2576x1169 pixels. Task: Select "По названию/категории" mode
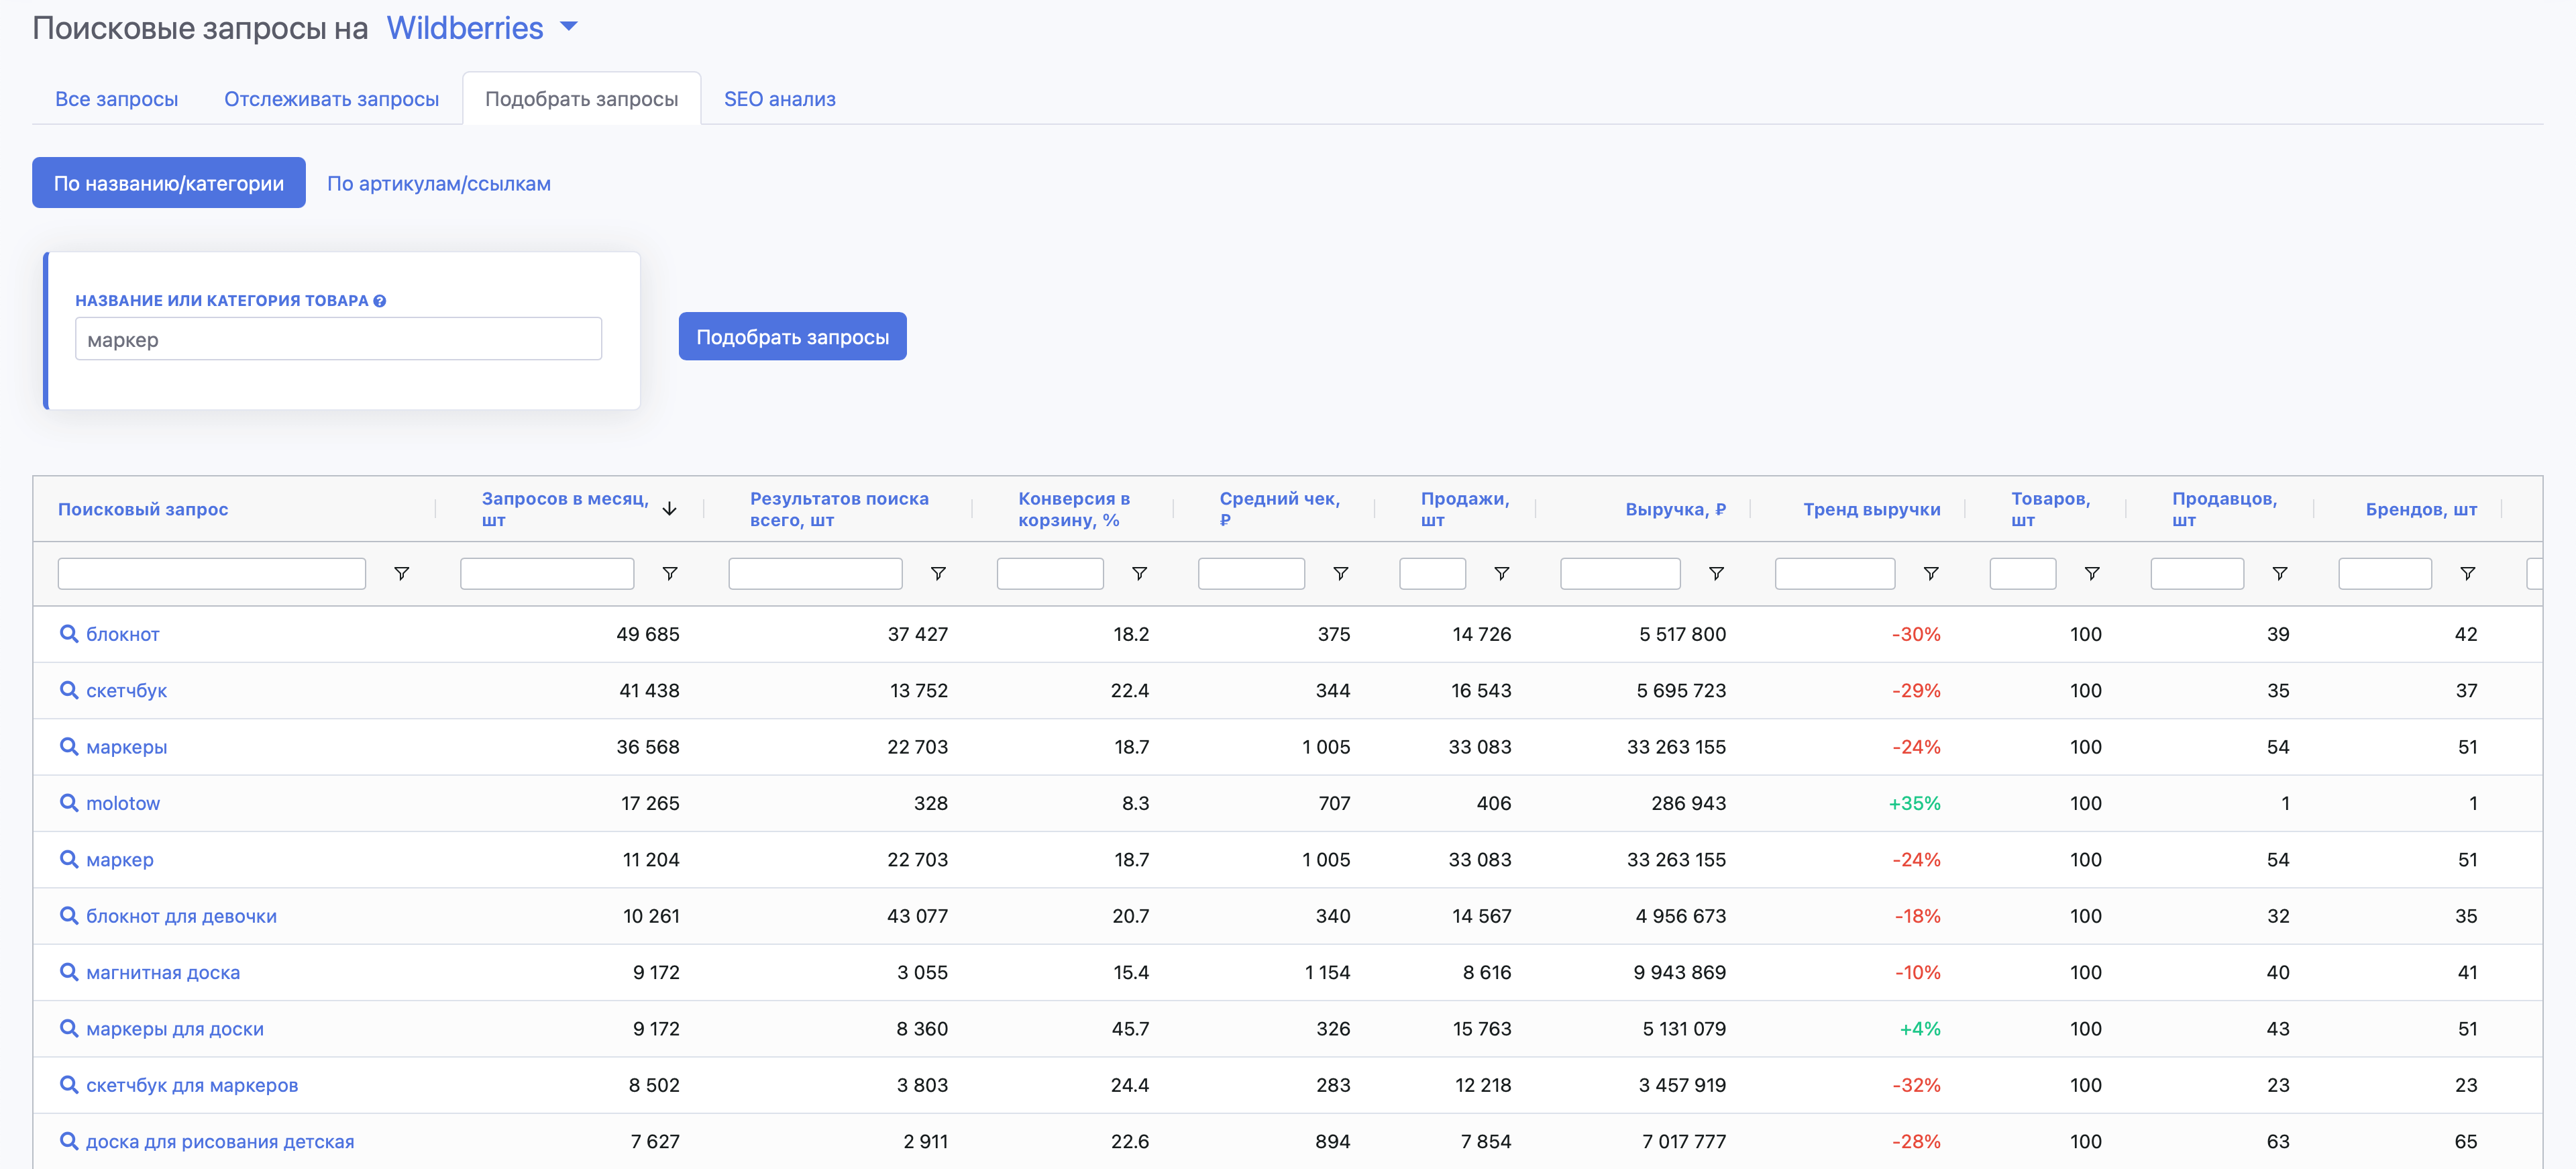(168, 183)
